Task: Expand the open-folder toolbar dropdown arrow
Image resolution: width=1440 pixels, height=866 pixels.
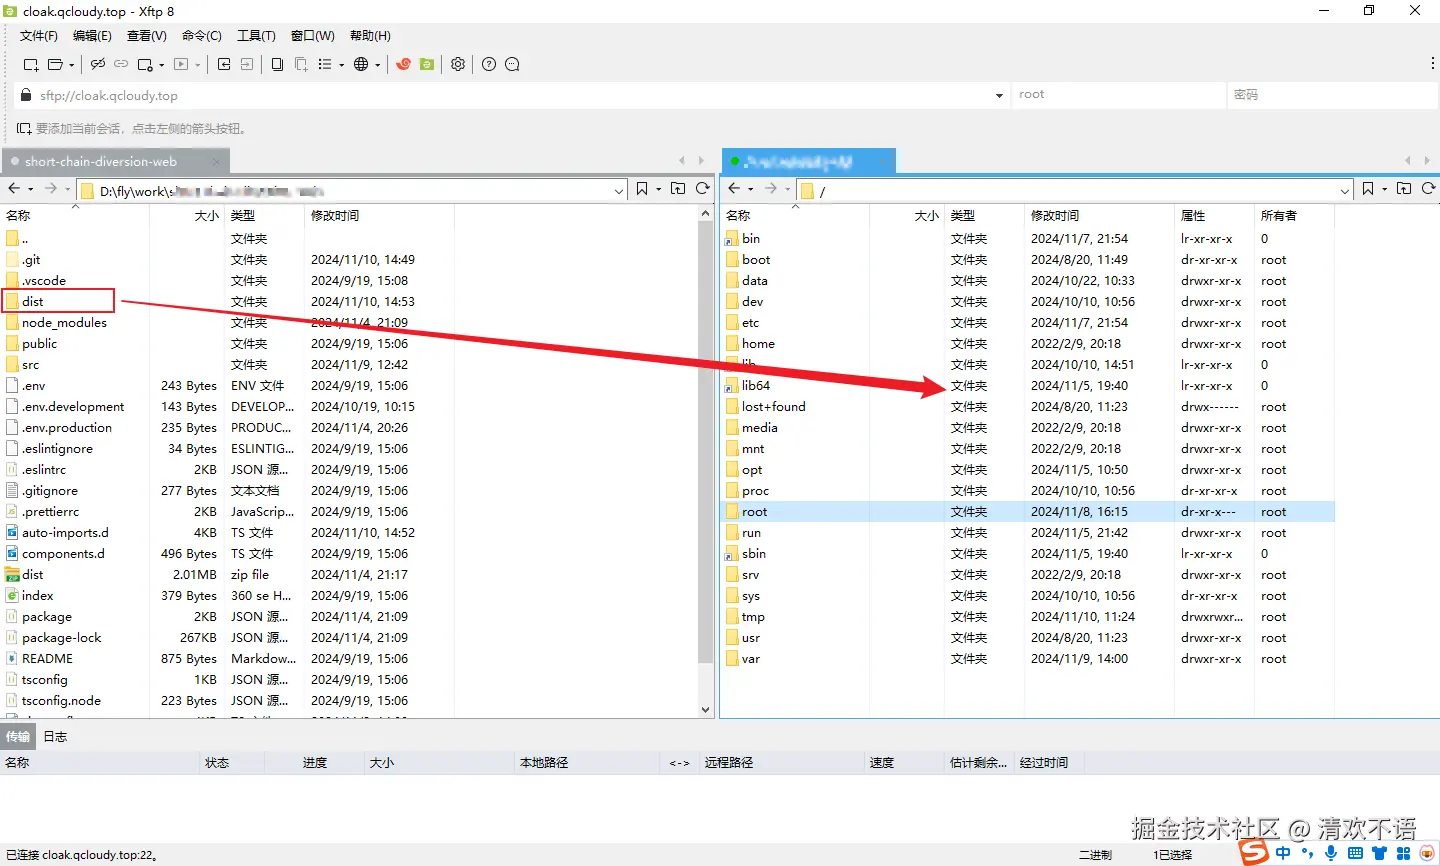Action: [72, 65]
